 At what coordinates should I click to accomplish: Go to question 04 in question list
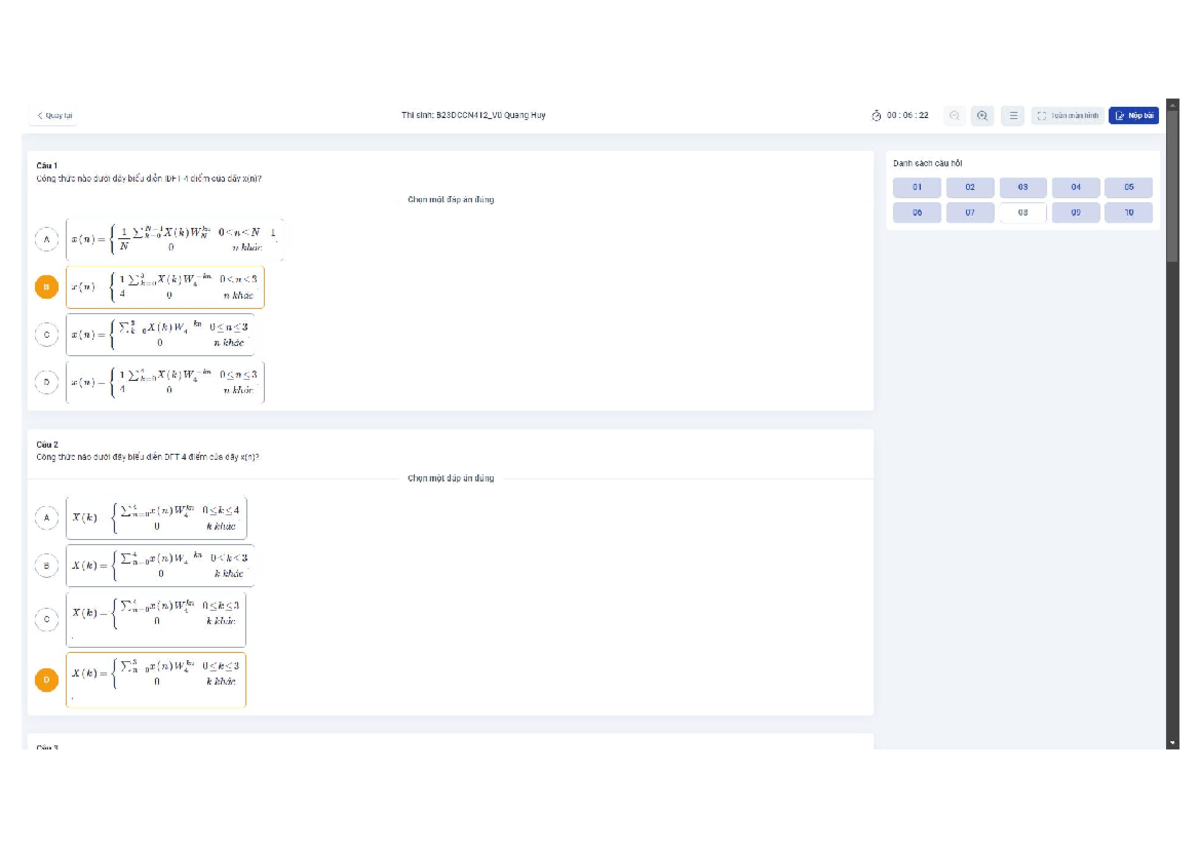click(1076, 187)
